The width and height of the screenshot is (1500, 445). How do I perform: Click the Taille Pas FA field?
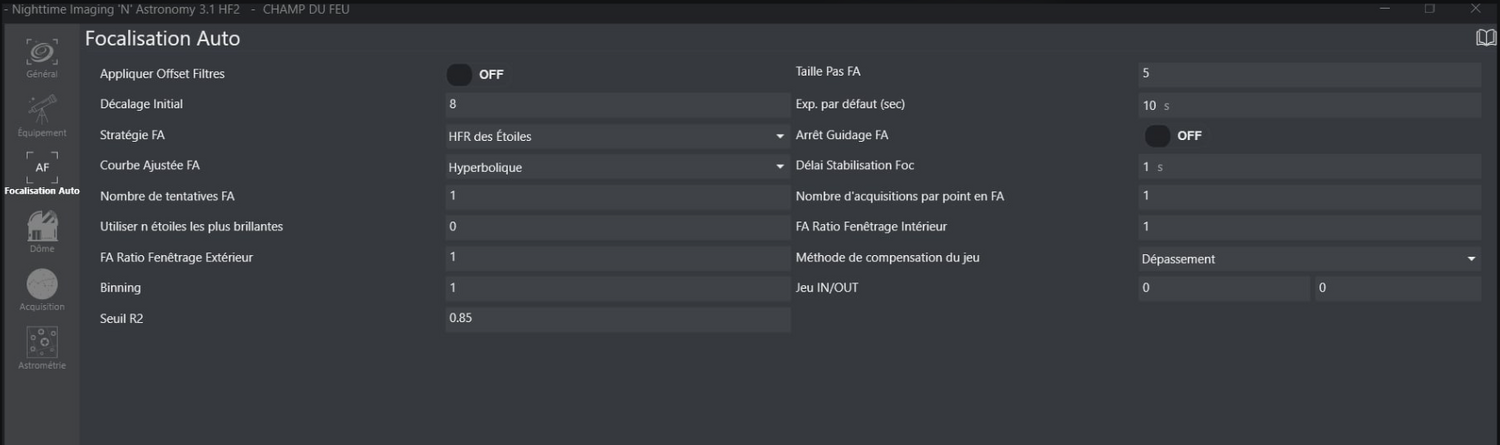pos(1309,74)
